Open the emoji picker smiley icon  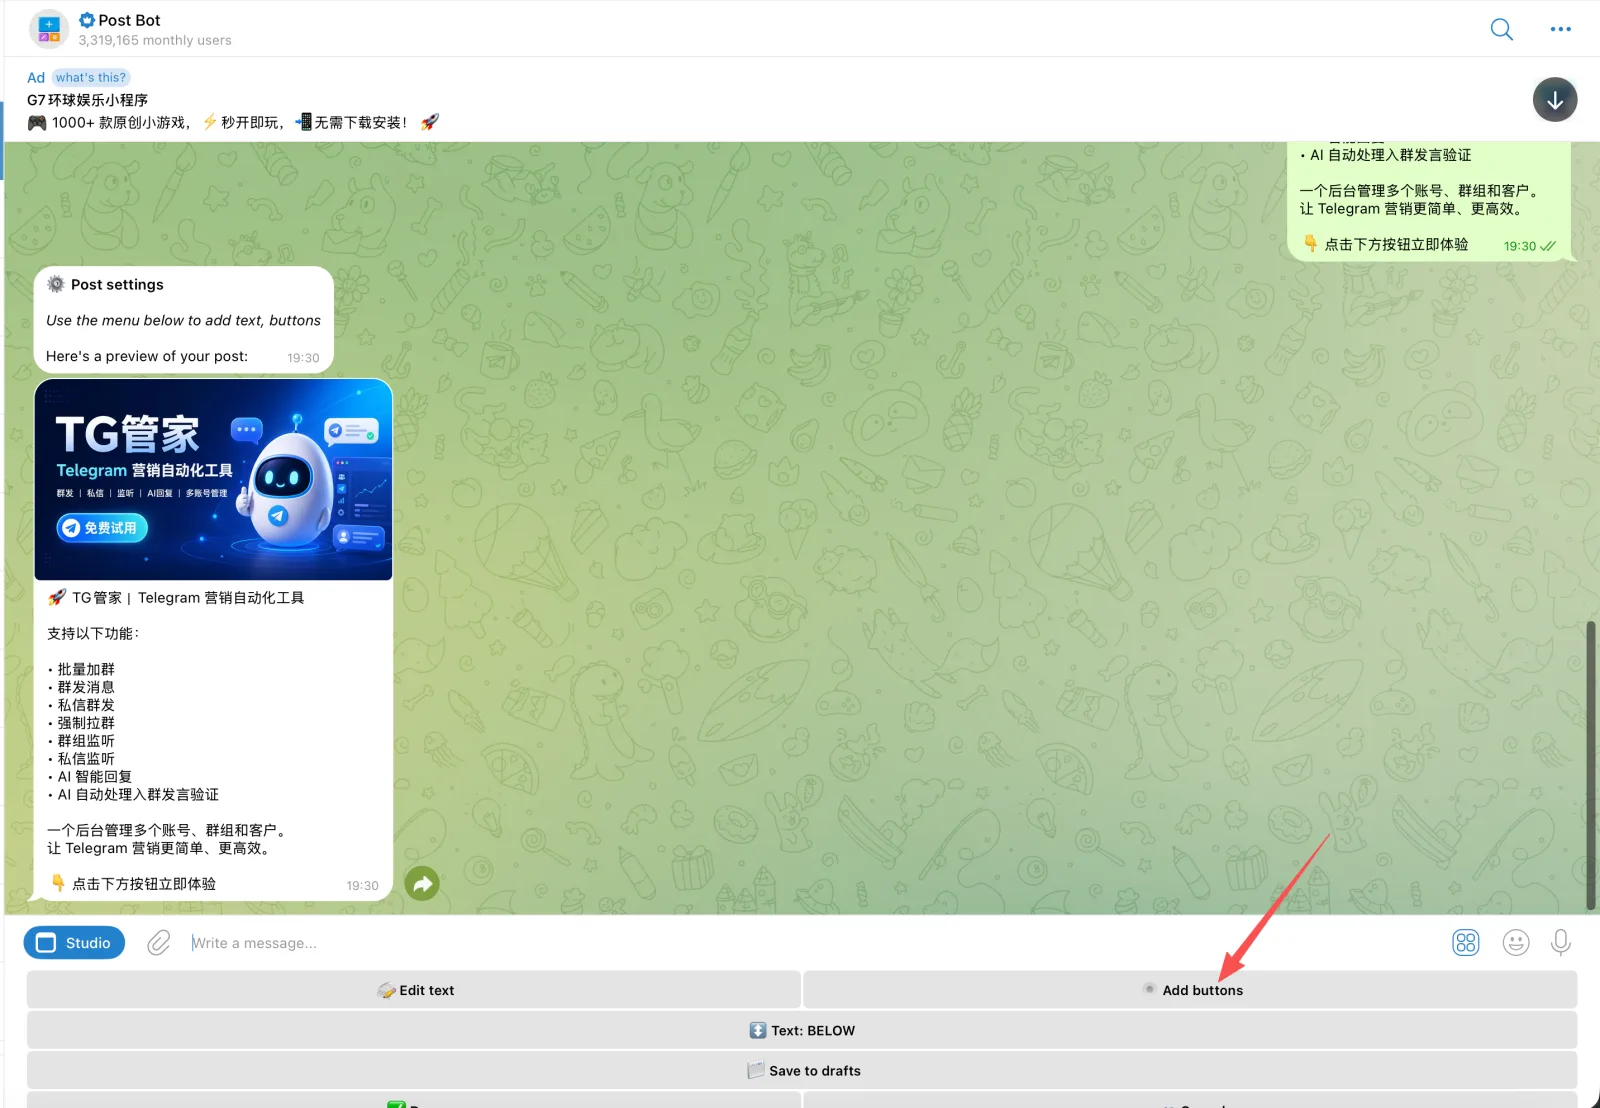click(x=1516, y=942)
